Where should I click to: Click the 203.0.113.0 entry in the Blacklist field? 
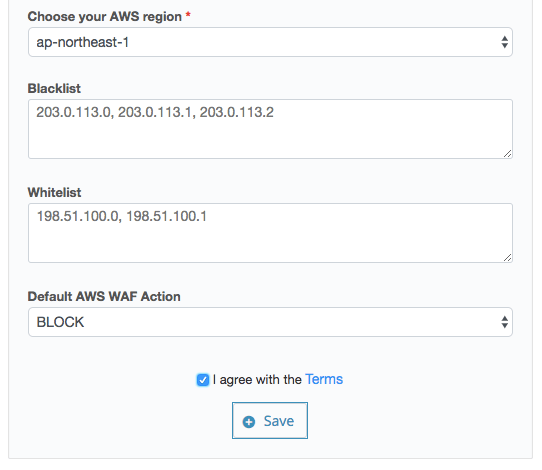click(x=73, y=112)
